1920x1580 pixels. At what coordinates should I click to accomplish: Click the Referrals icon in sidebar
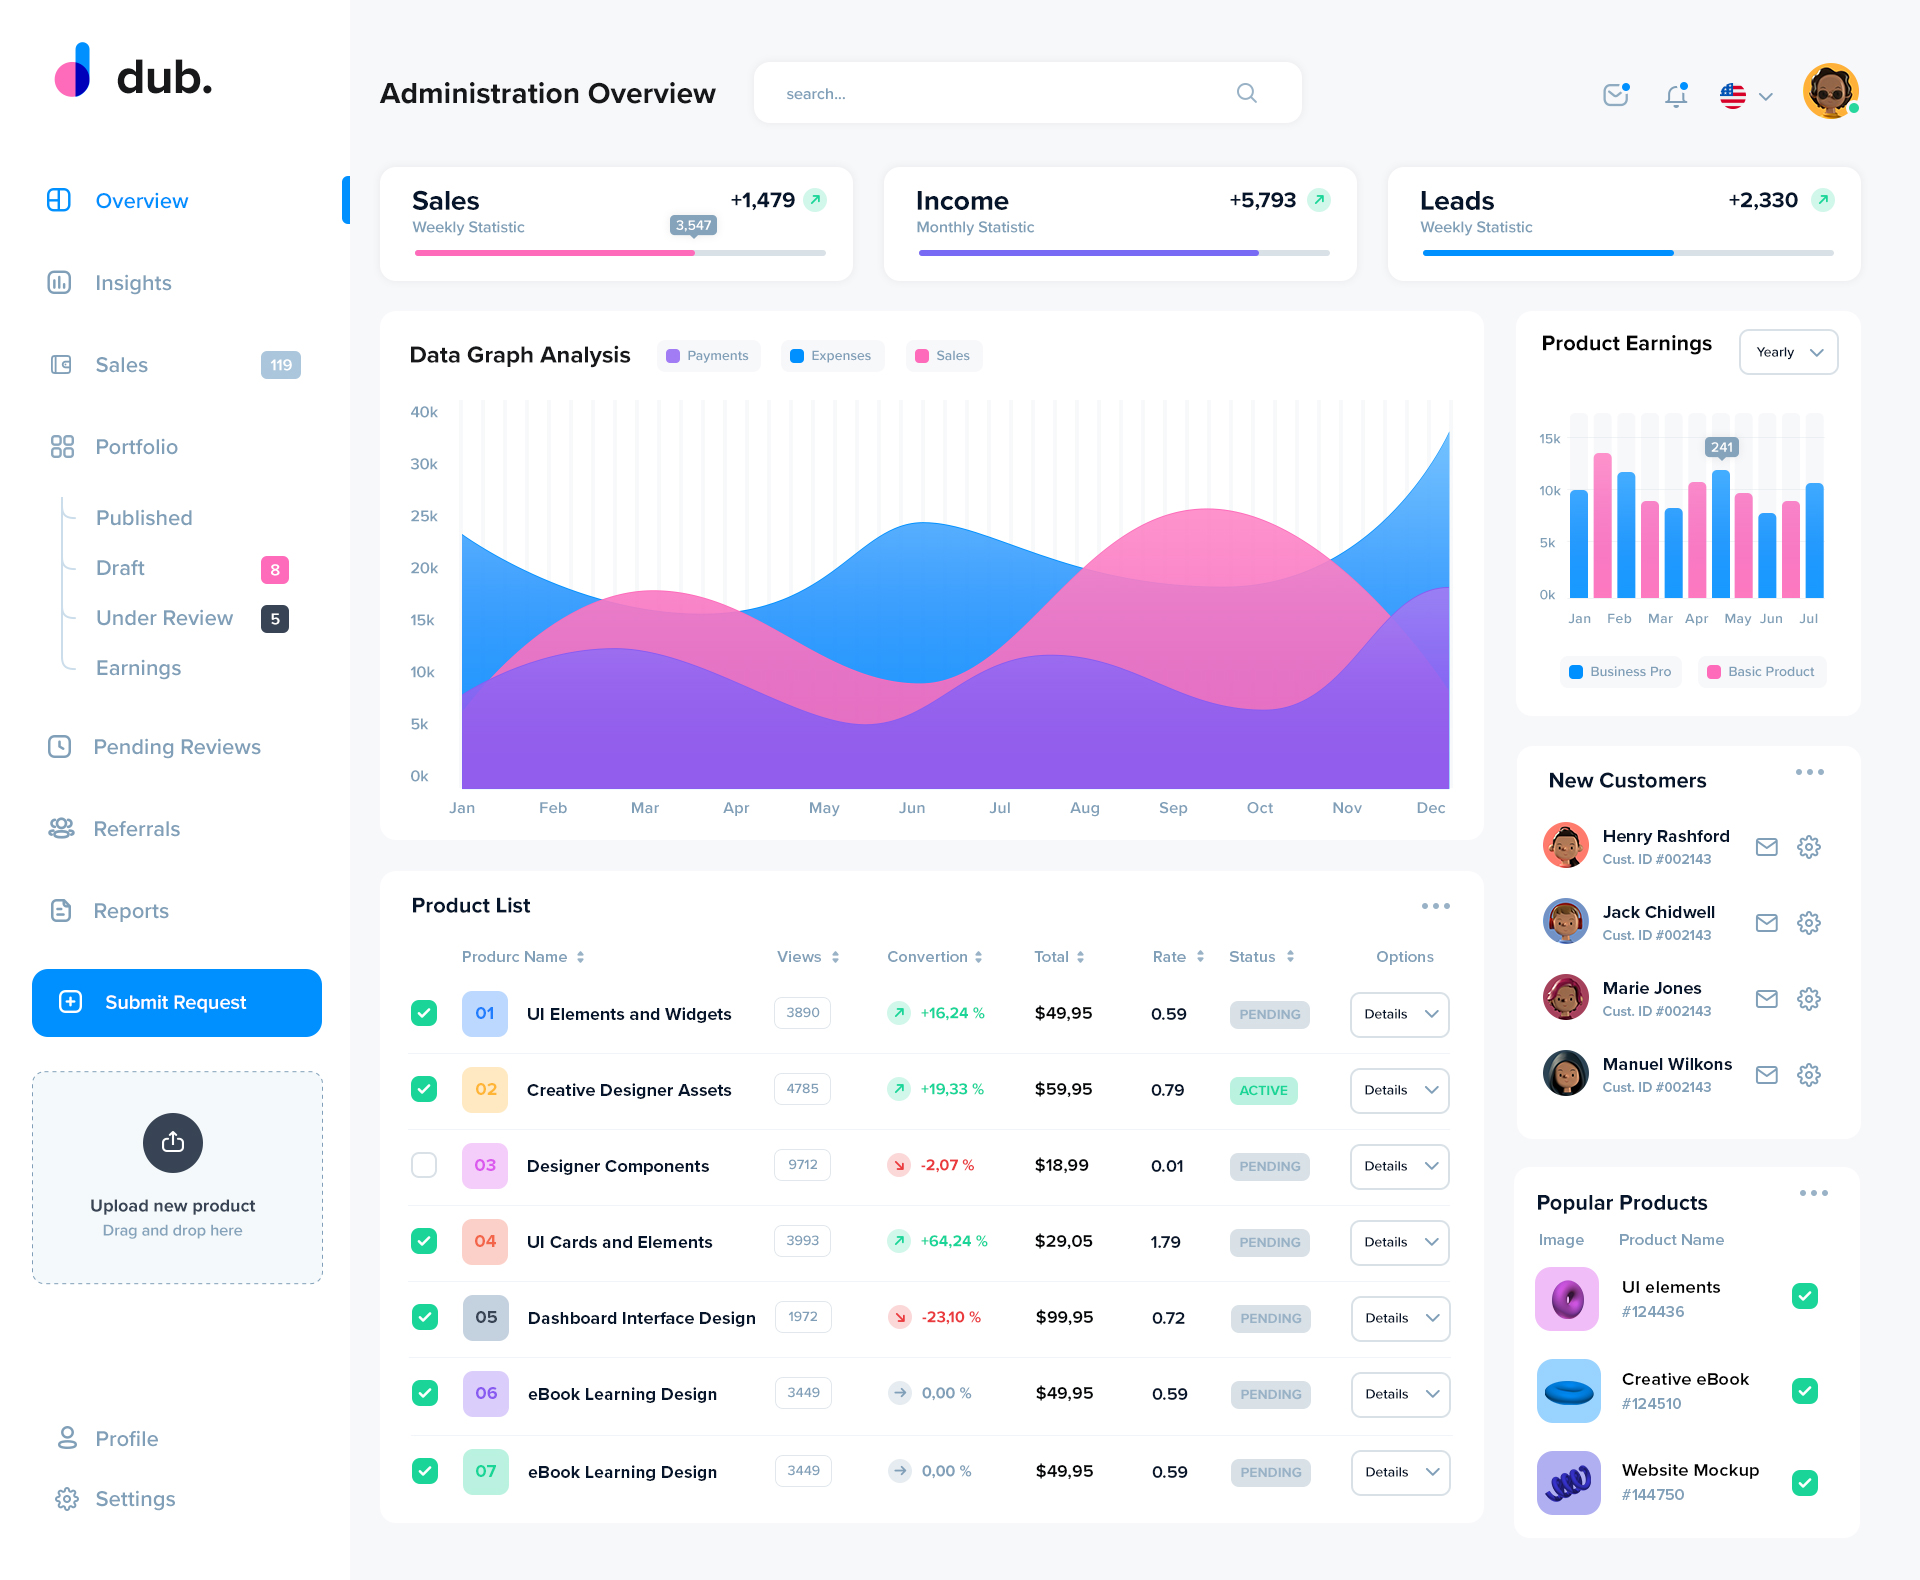point(59,827)
